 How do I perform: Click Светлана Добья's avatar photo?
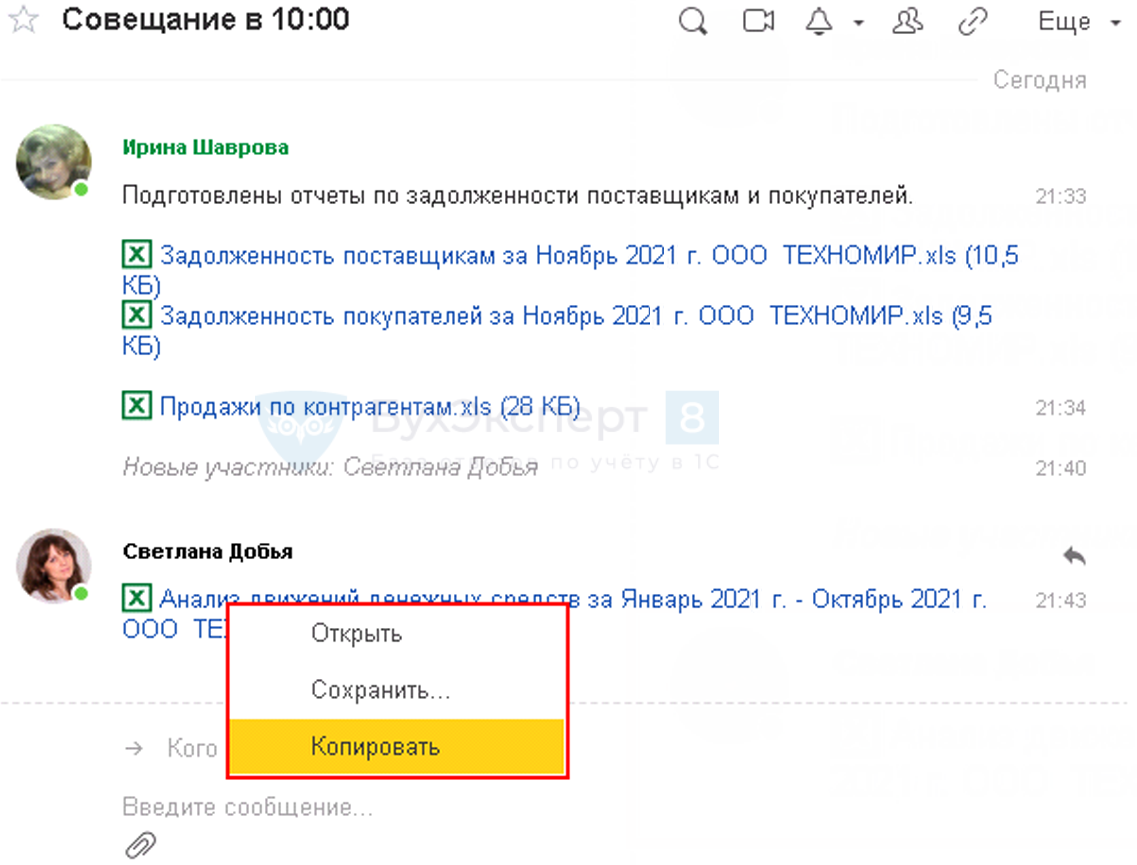coord(53,566)
